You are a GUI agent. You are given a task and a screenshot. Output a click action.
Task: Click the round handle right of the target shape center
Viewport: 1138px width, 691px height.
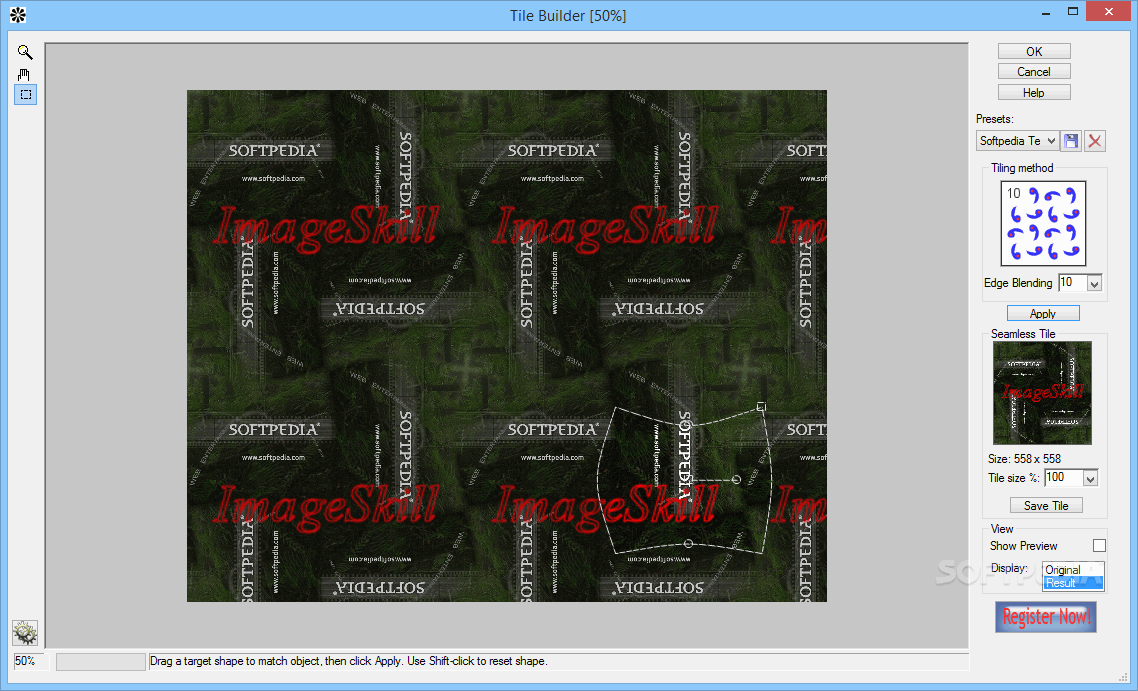click(737, 479)
